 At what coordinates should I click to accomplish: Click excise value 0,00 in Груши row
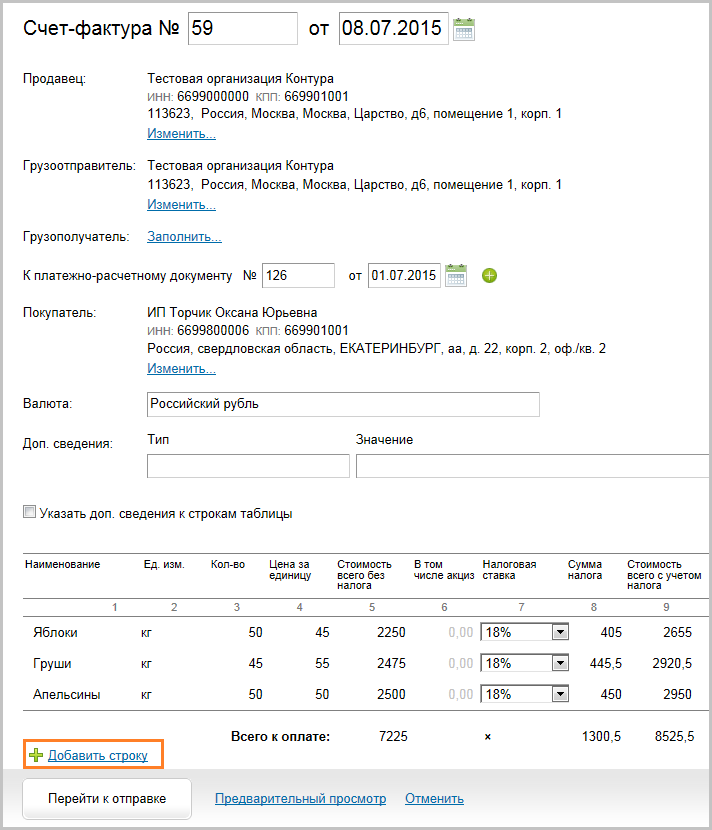point(461,663)
